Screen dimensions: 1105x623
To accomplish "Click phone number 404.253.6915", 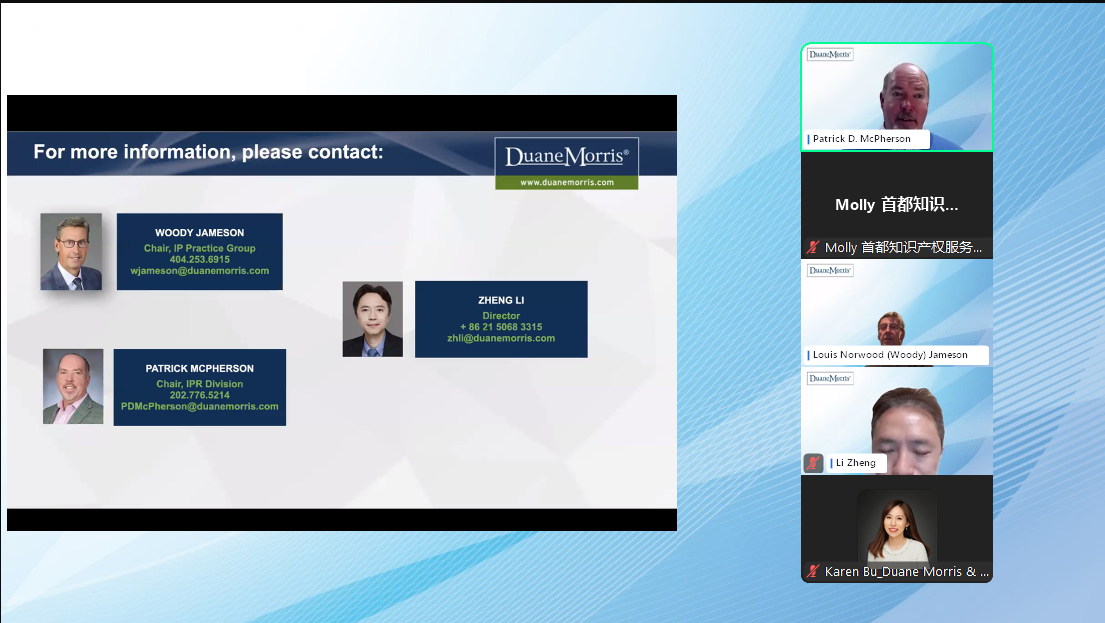I will coord(199,259).
